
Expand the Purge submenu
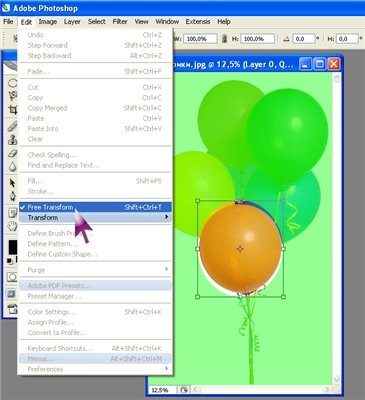[x=95, y=270]
